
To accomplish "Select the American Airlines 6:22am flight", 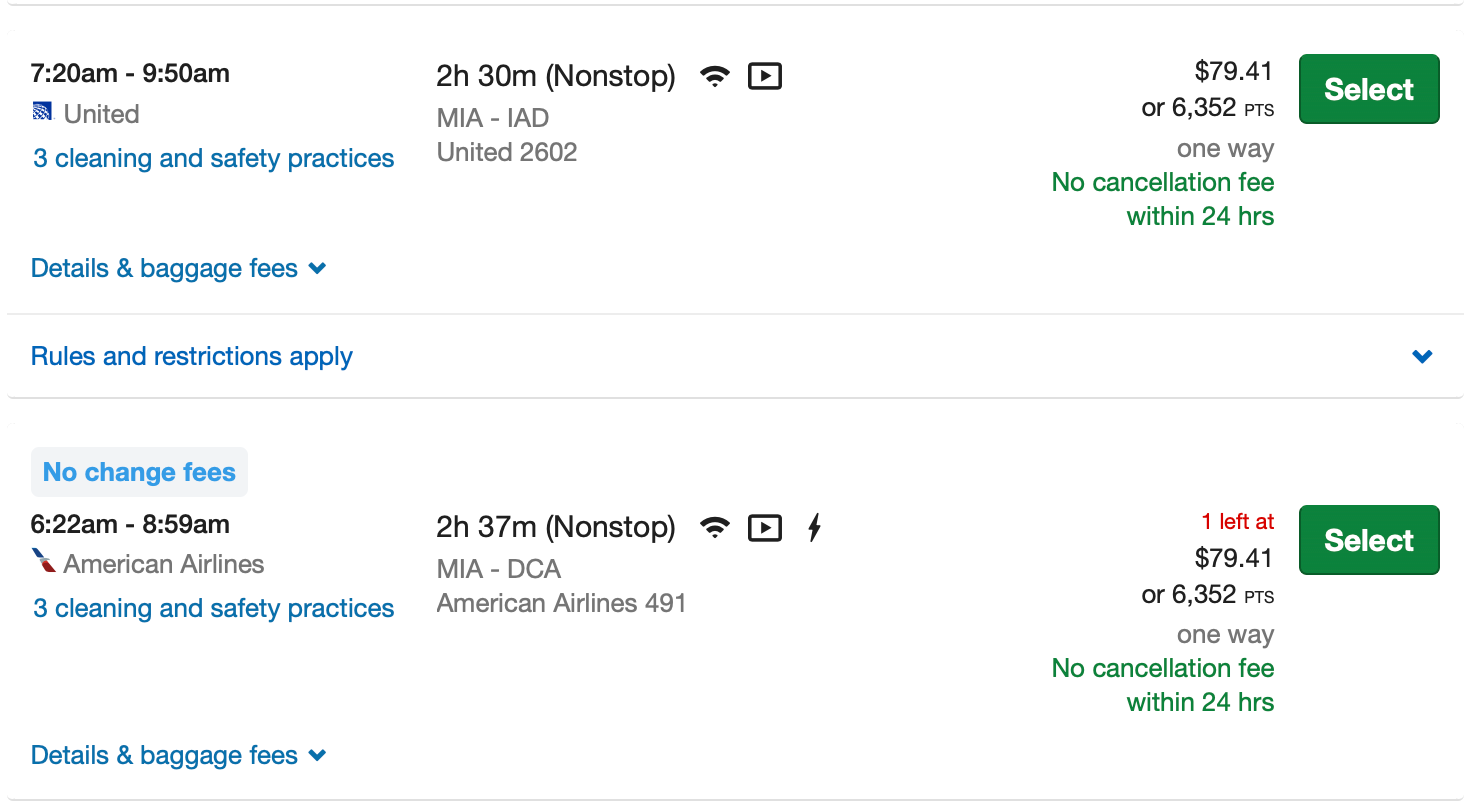I will click(1369, 540).
